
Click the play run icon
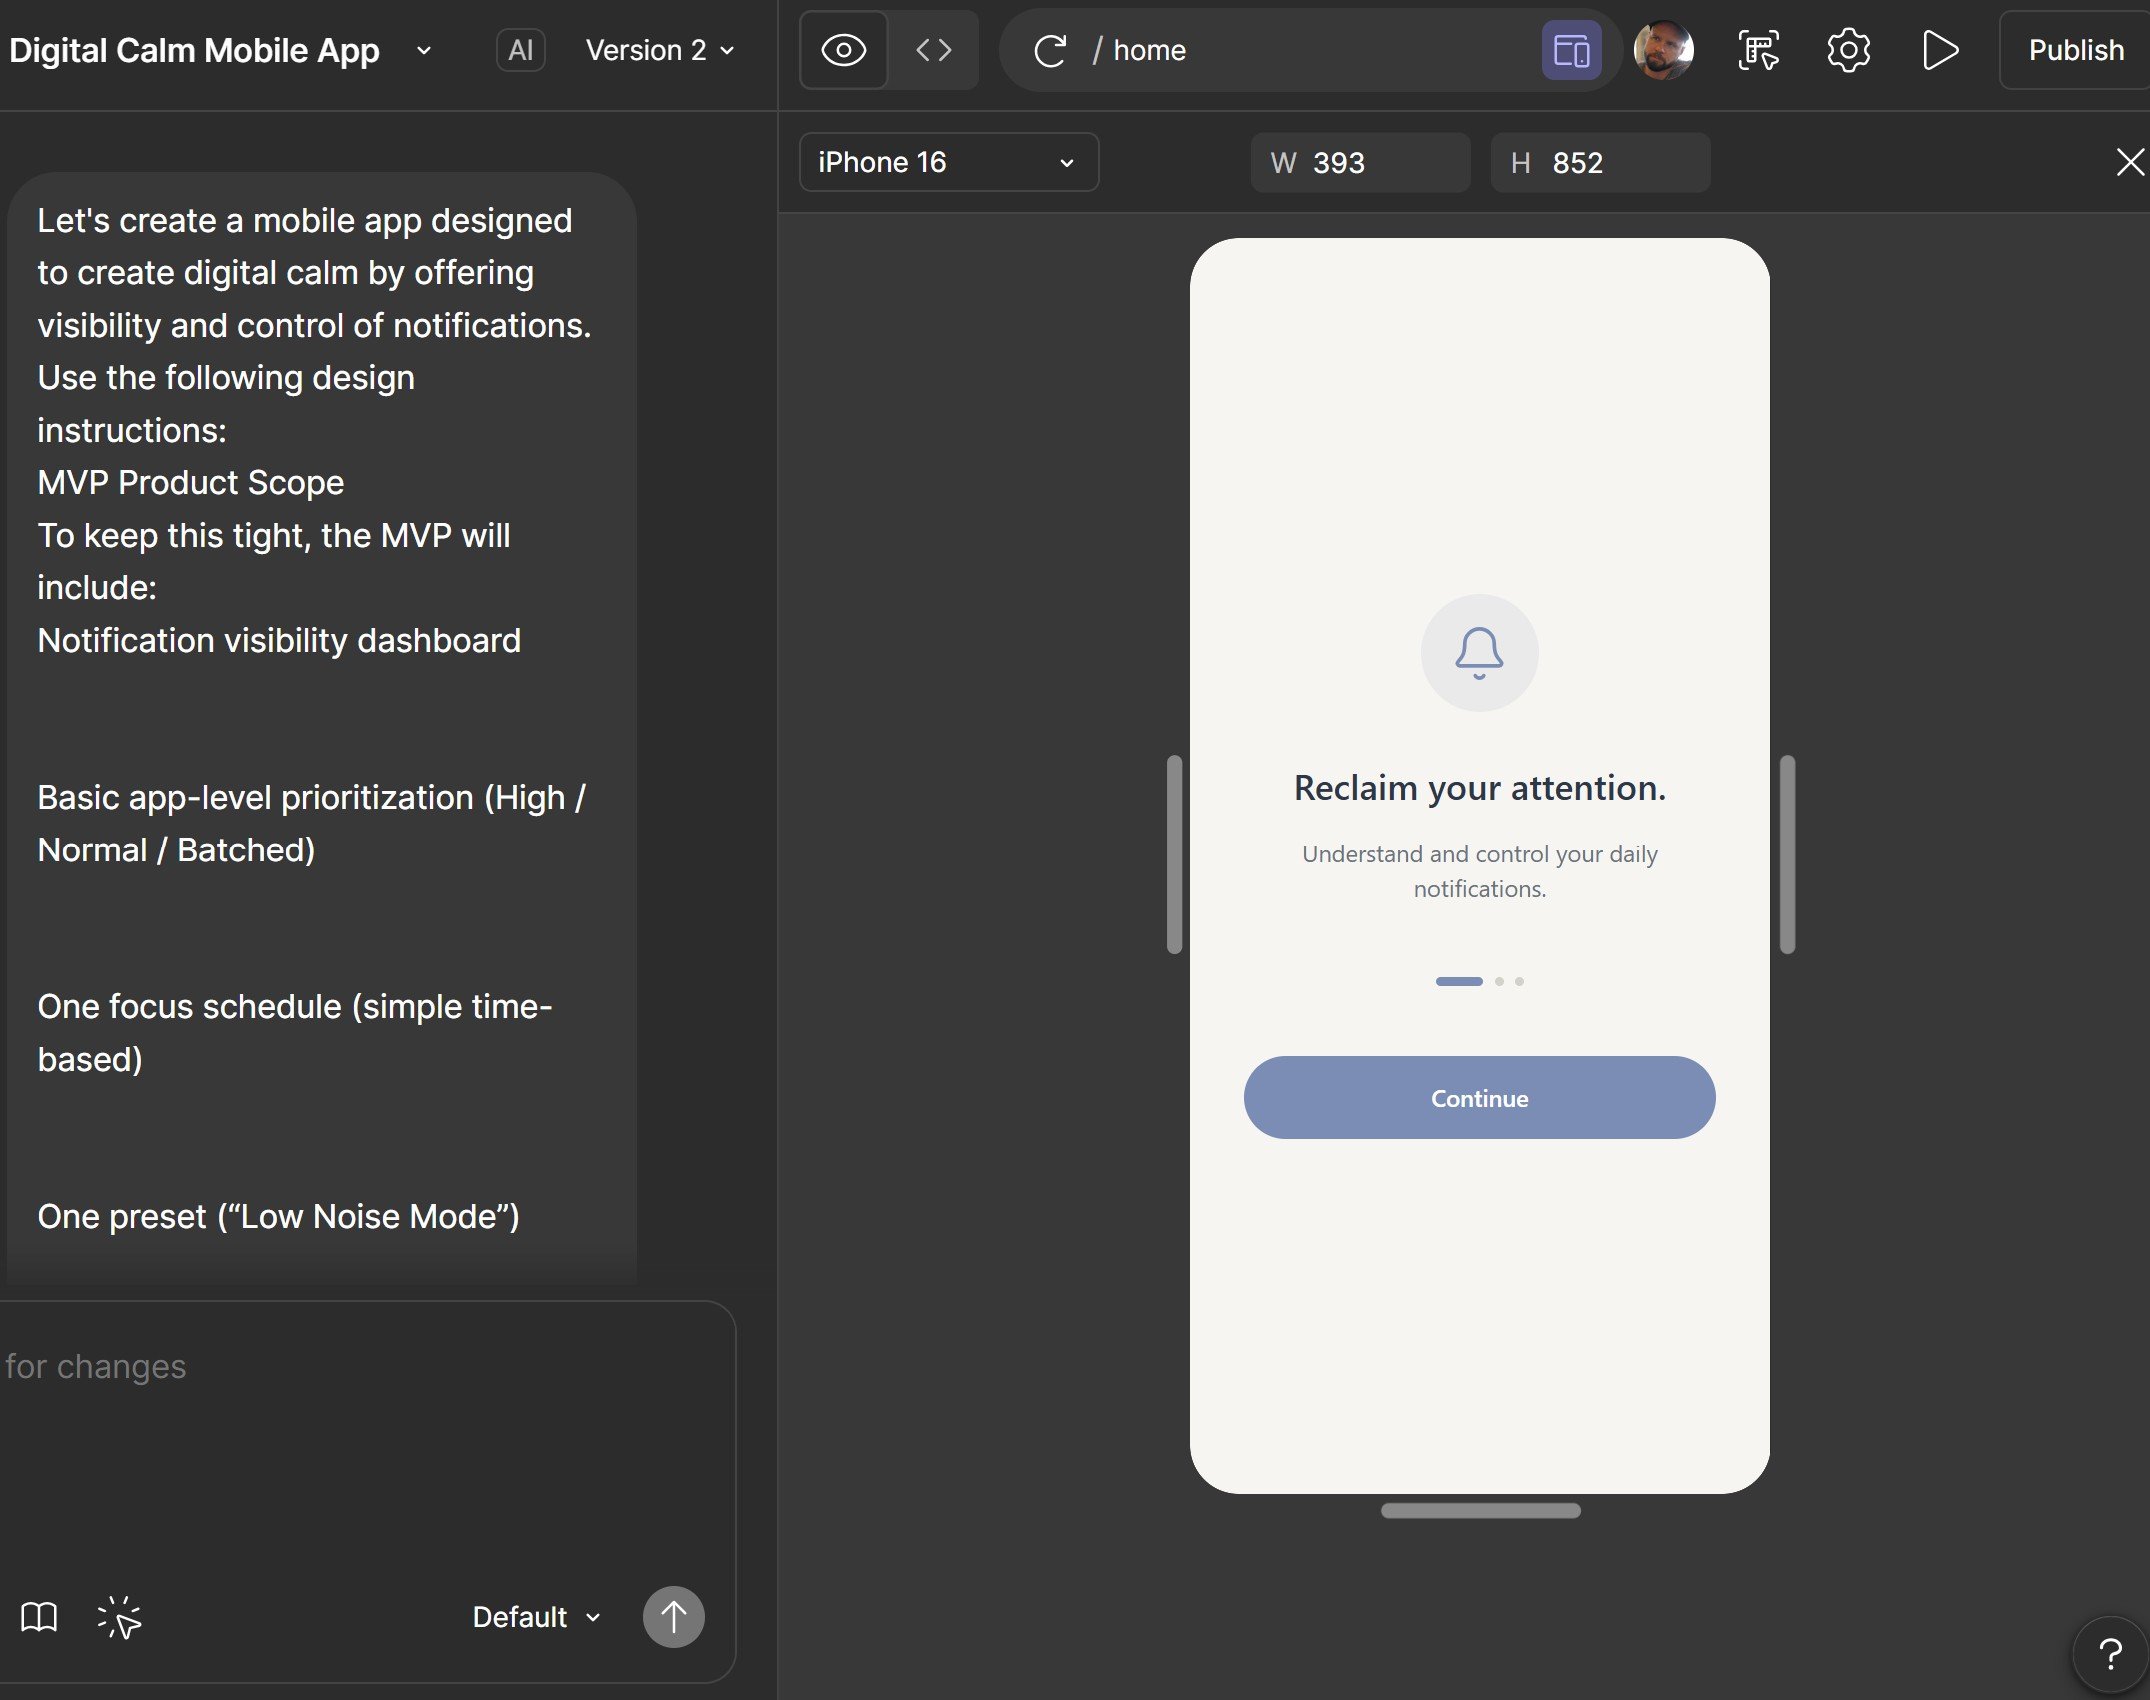pos(1939,50)
